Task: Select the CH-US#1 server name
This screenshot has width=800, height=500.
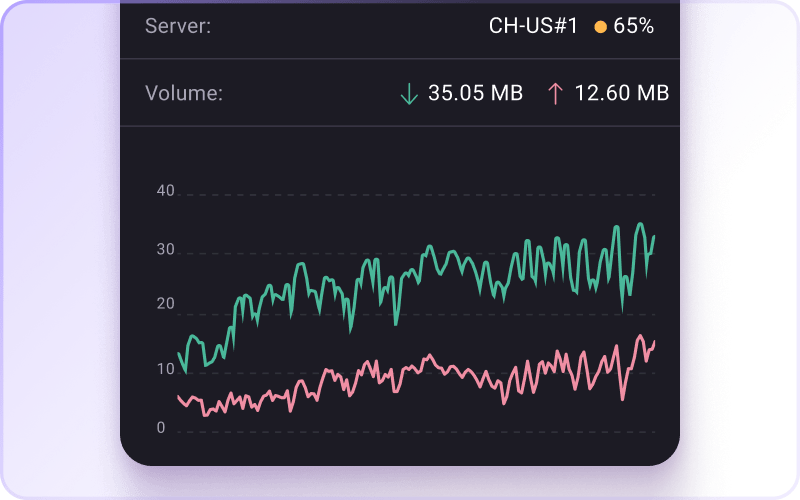Action: click(x=533, y=26)
